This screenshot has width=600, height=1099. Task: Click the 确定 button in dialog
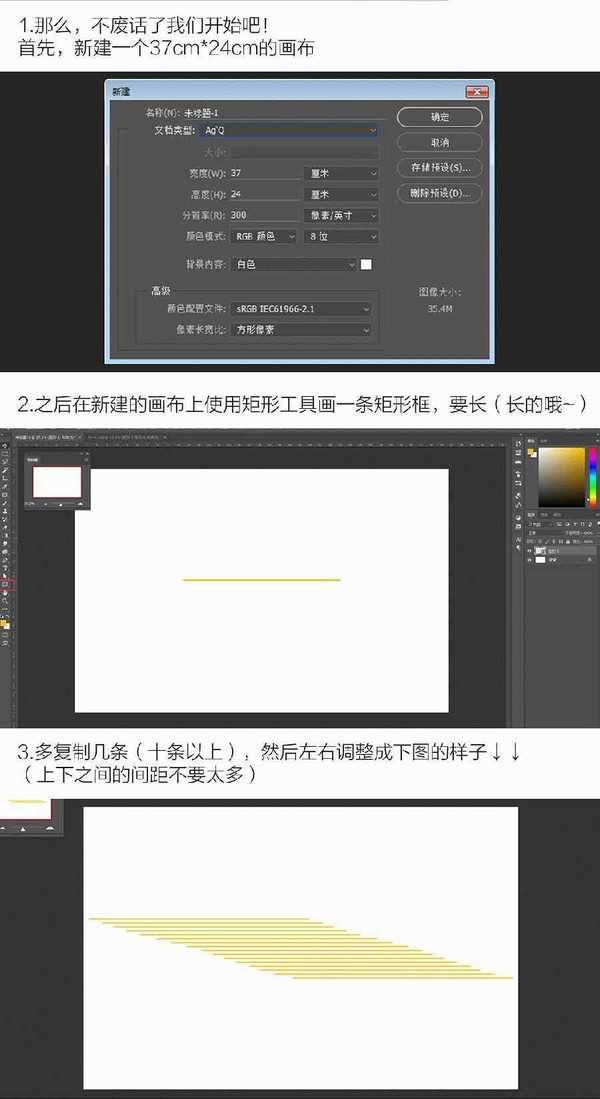tap(439, 117)
